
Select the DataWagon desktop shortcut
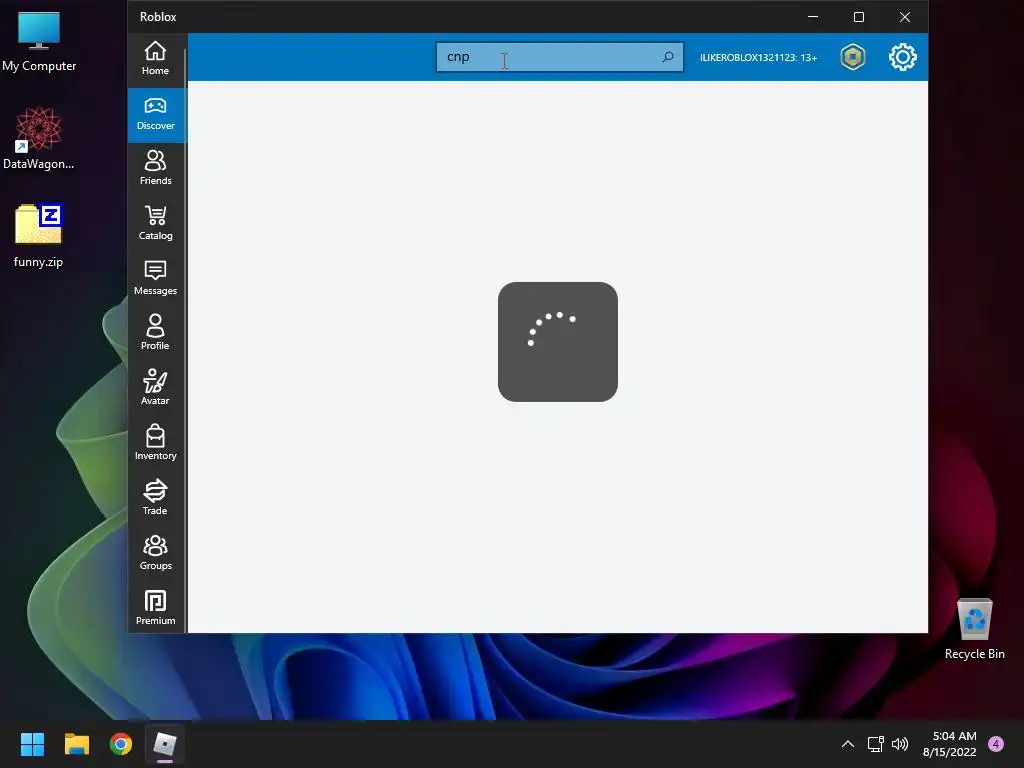[x=39, y=138]
